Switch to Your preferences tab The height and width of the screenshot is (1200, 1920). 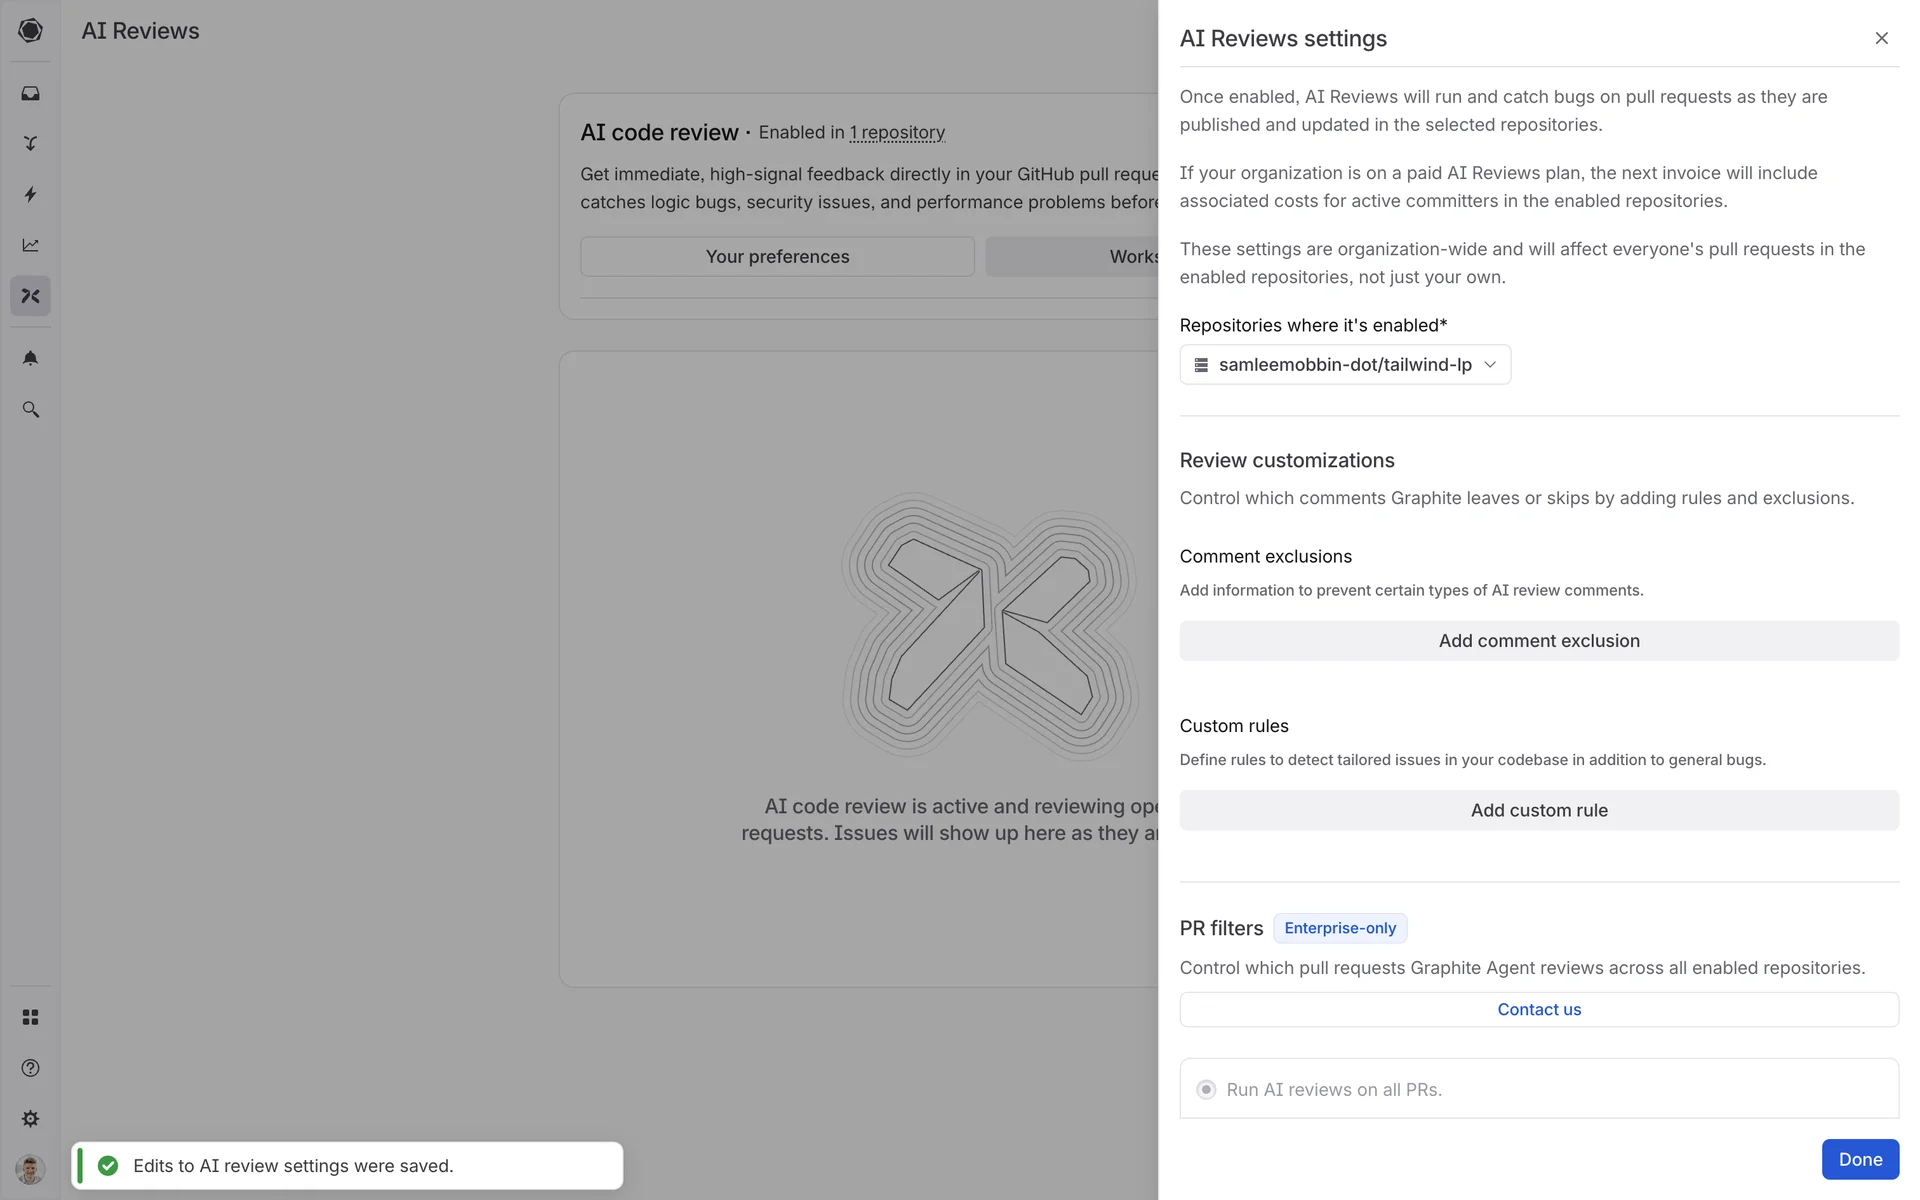(x=777, y=257)
